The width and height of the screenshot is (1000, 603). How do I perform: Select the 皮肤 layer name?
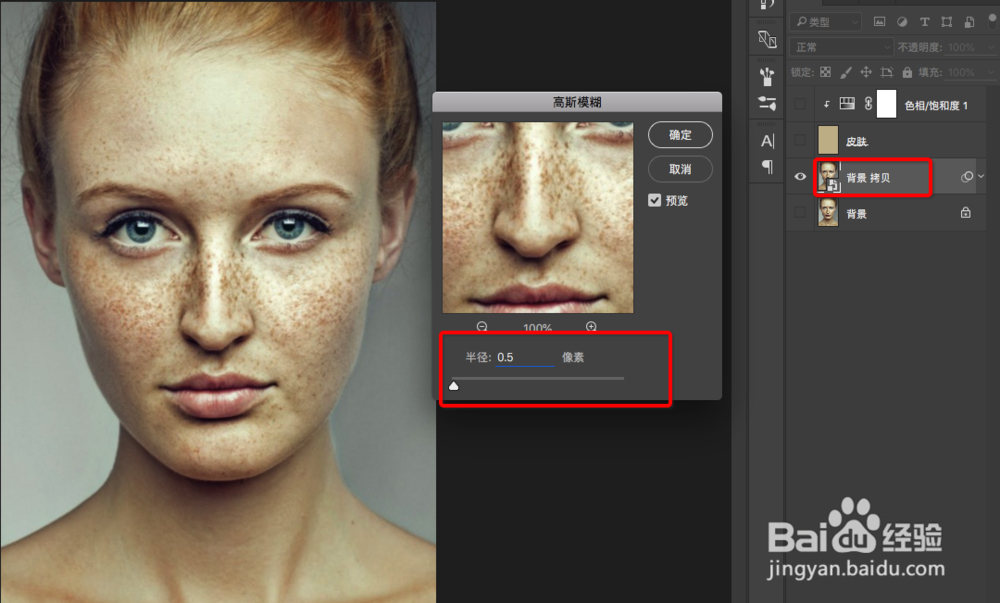(857, 142)
